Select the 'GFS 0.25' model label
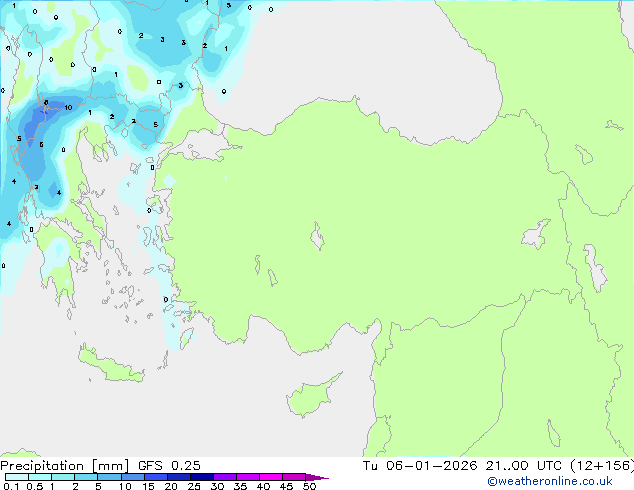The height and width of the screenshot is (490, 634). pos(169,466)
